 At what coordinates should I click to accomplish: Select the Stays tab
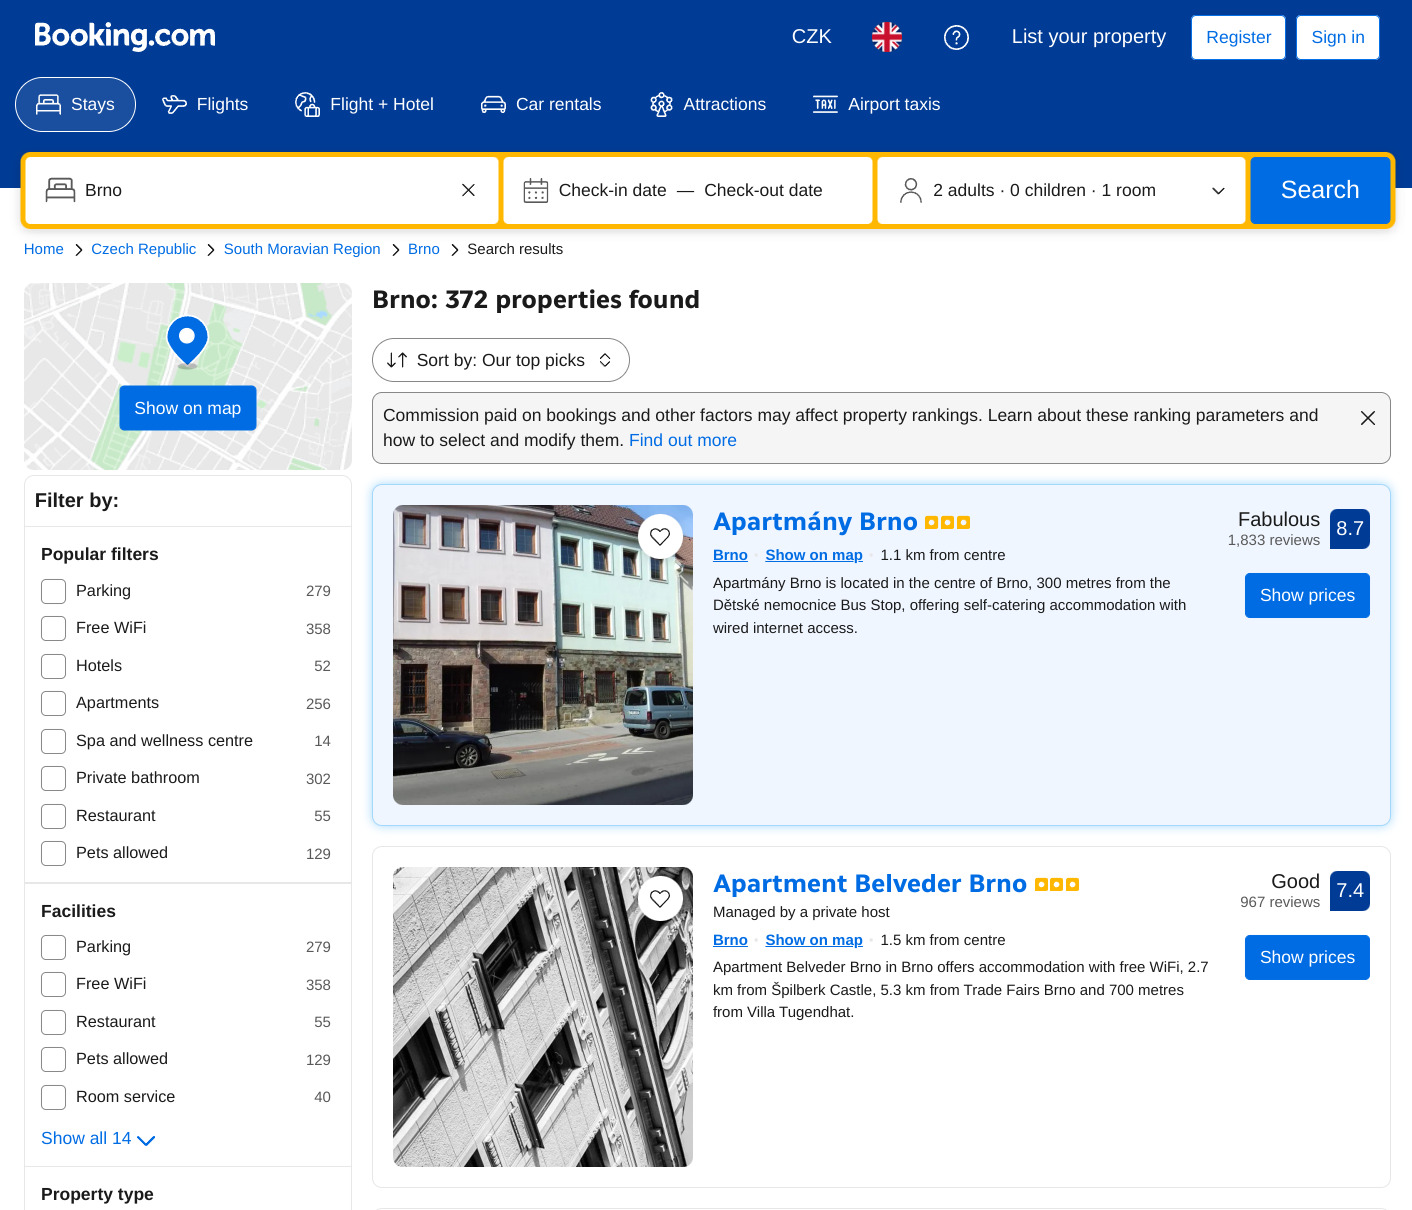(x=75, y=104)
